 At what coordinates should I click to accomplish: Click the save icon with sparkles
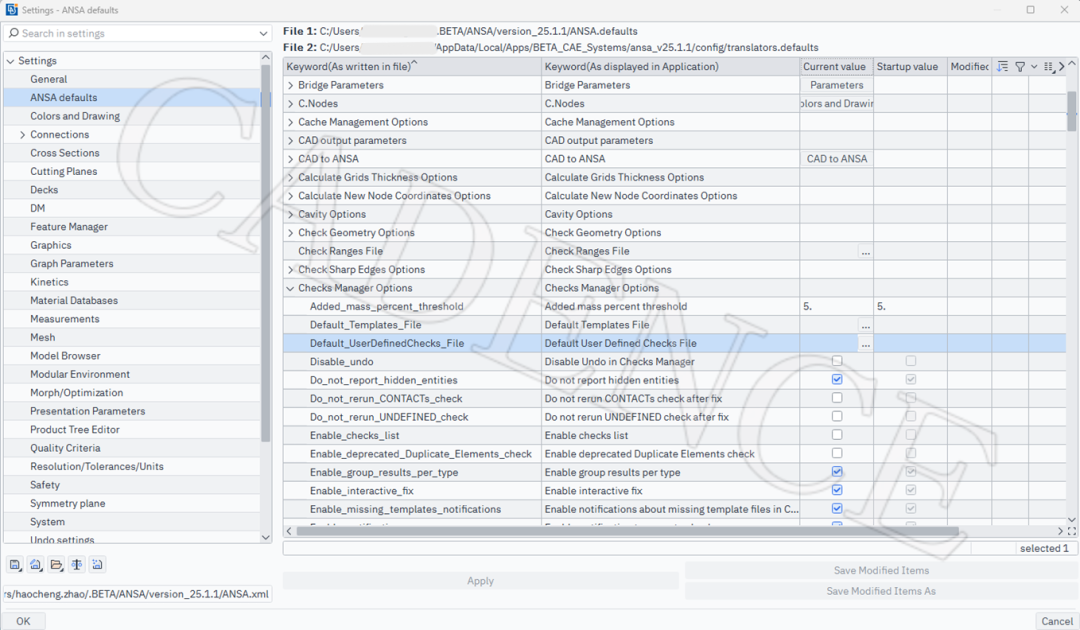[x=97, y=565]
